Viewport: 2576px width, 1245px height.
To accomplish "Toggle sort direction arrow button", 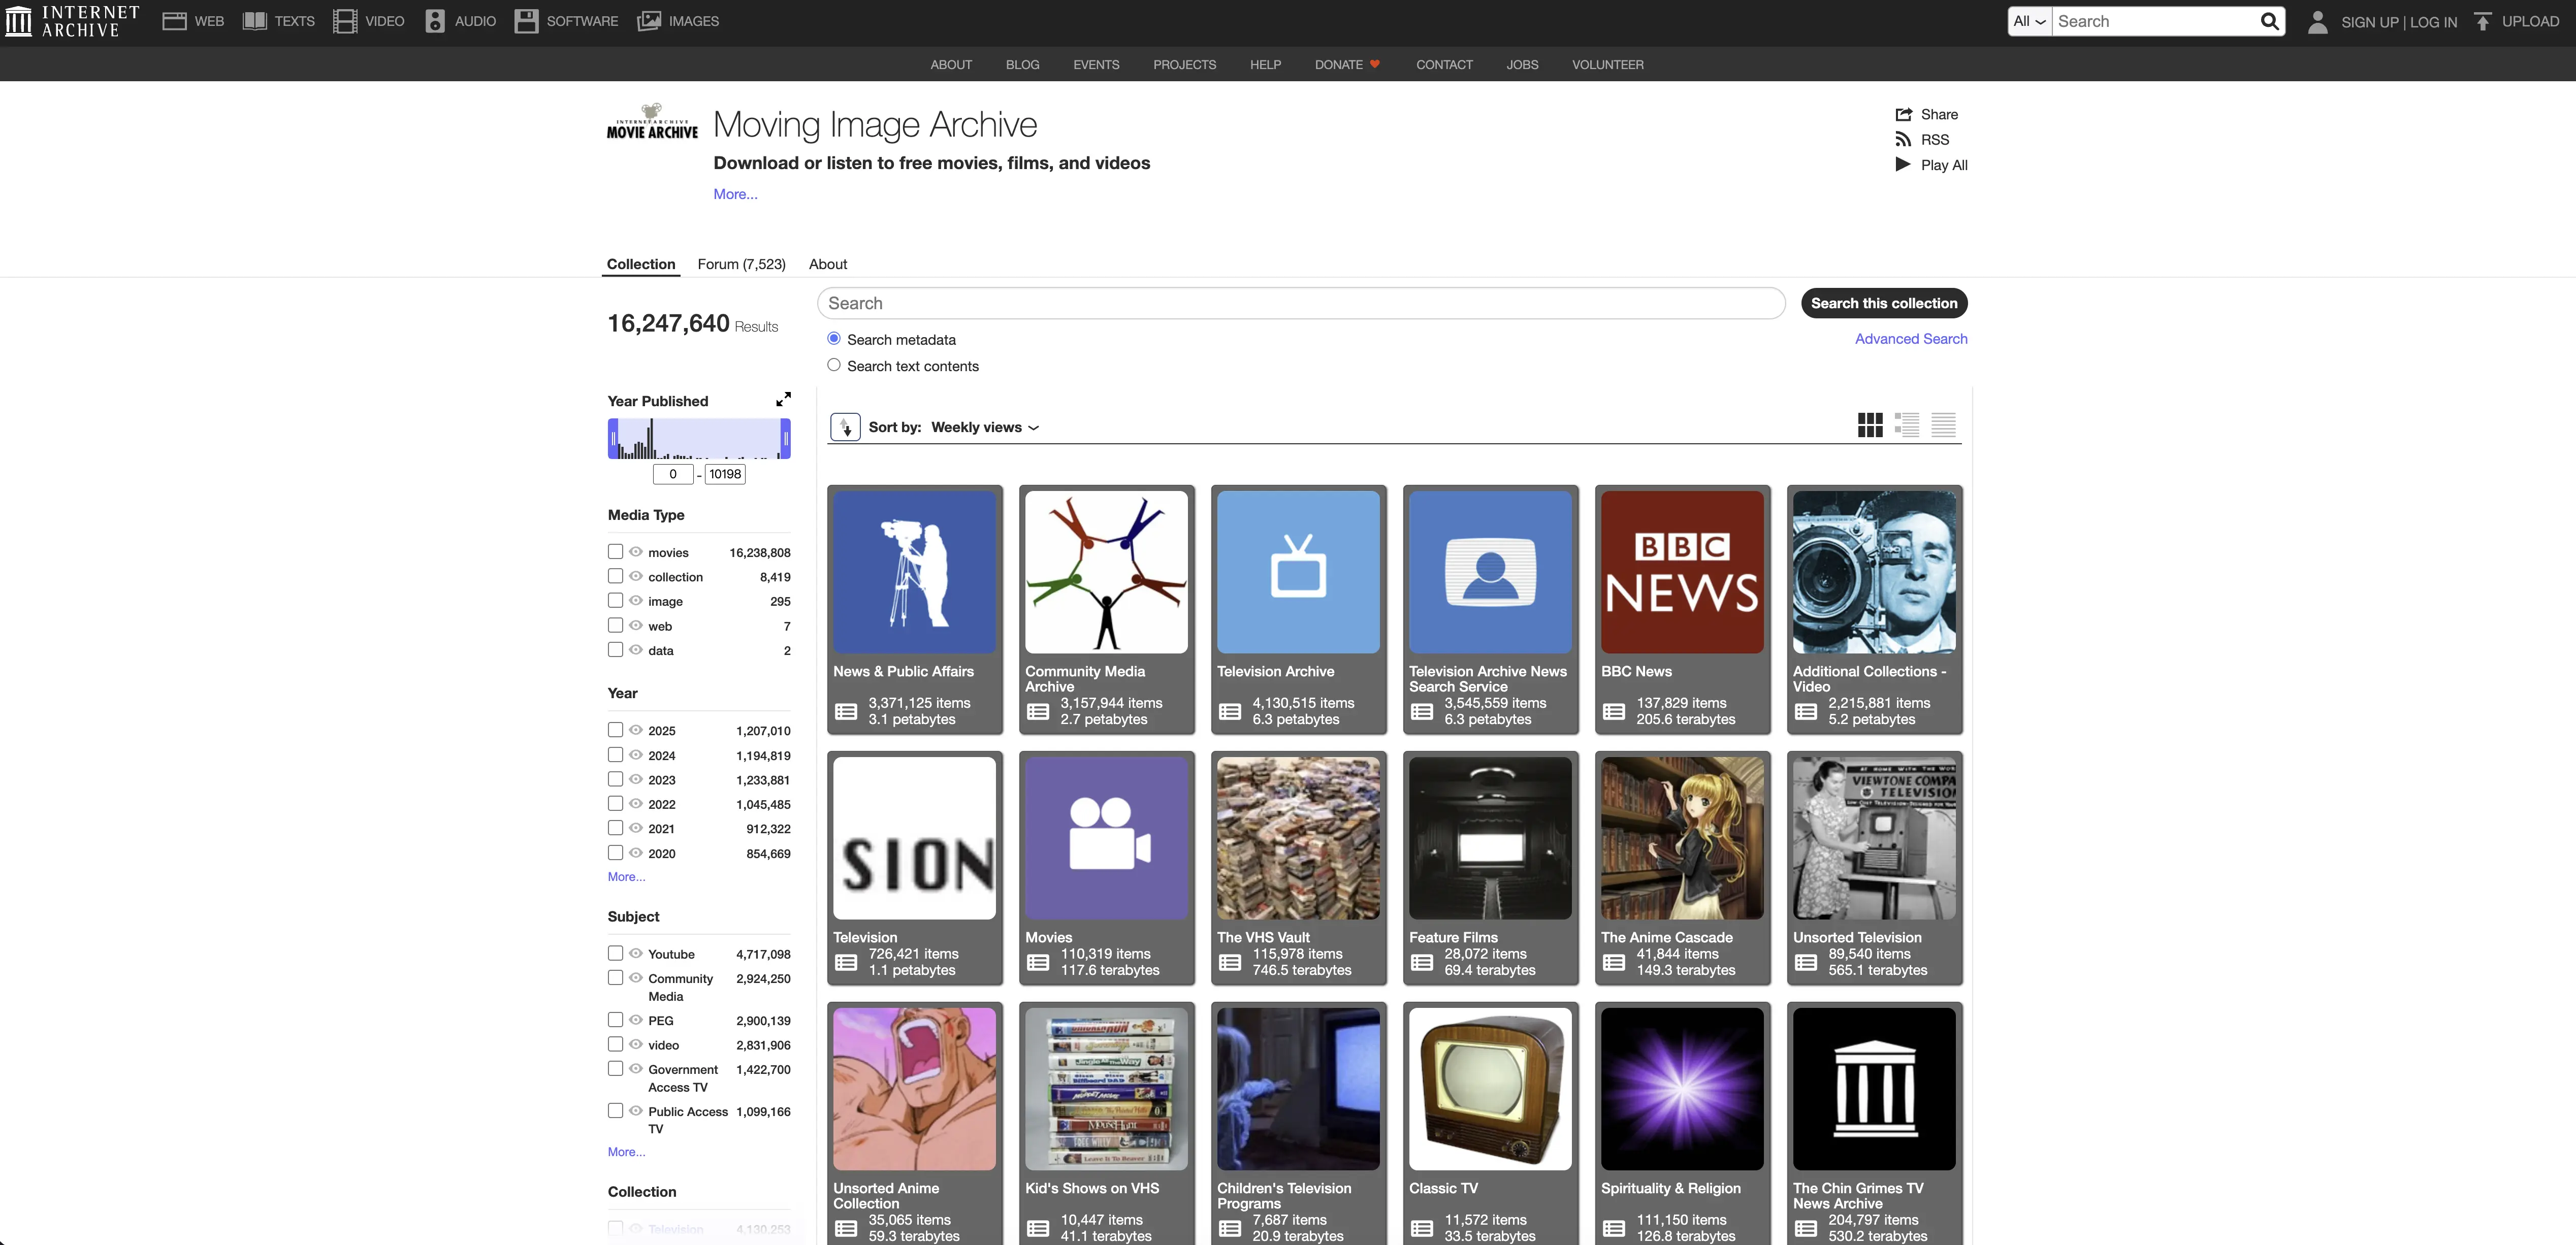I will click(845, 427).
